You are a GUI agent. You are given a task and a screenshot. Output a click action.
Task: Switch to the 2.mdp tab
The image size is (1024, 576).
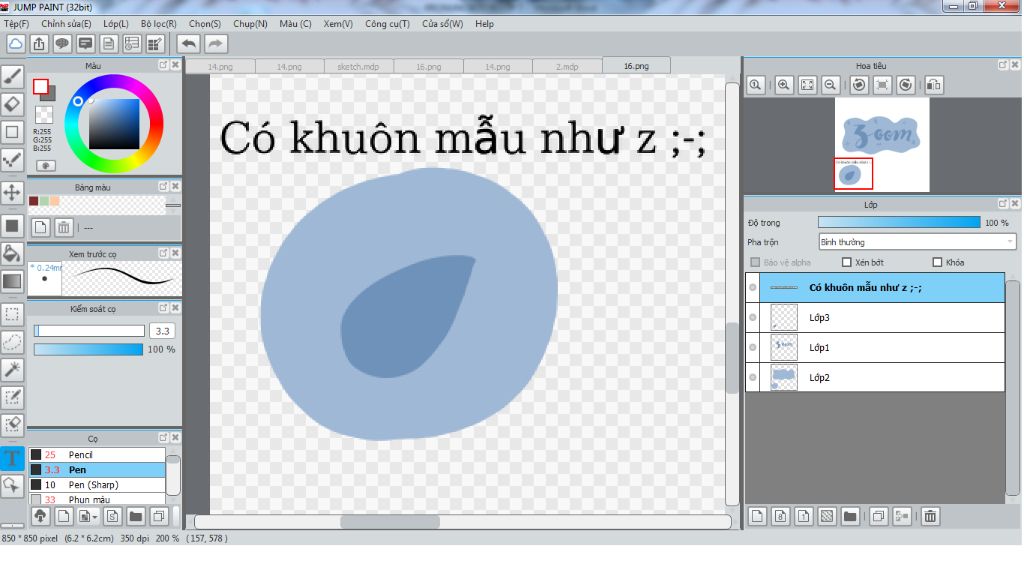point(567,67)
